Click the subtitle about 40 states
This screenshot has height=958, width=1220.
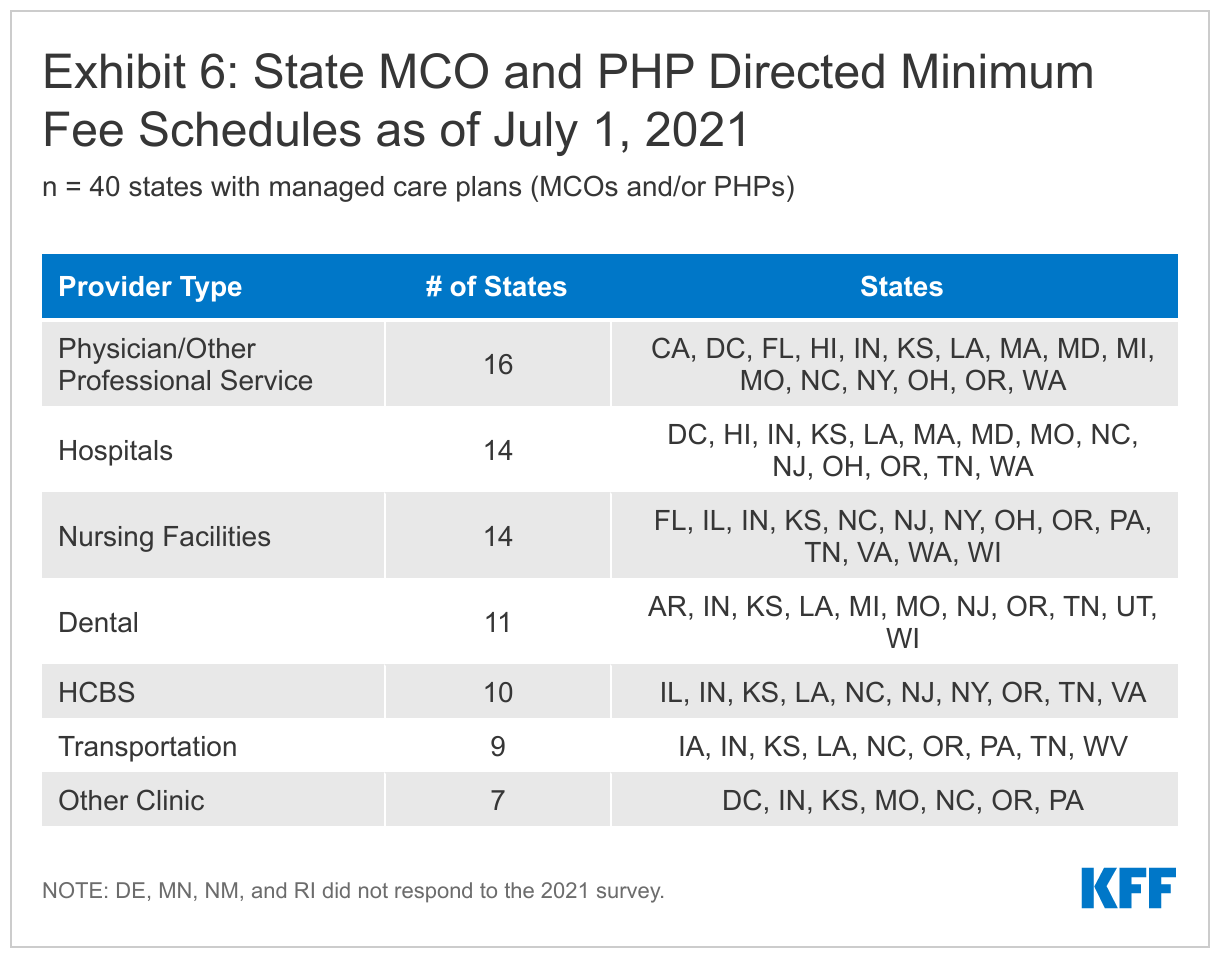418,188
